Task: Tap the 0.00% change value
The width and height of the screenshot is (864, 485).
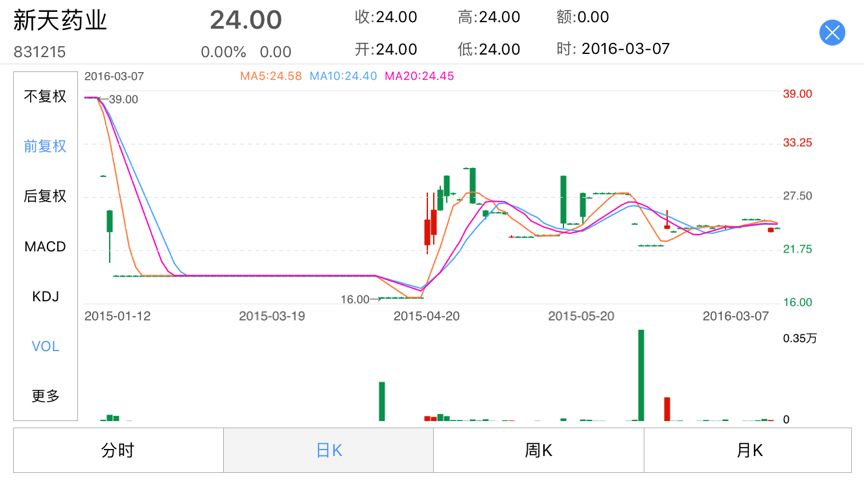Action: [x=223, y=52]
